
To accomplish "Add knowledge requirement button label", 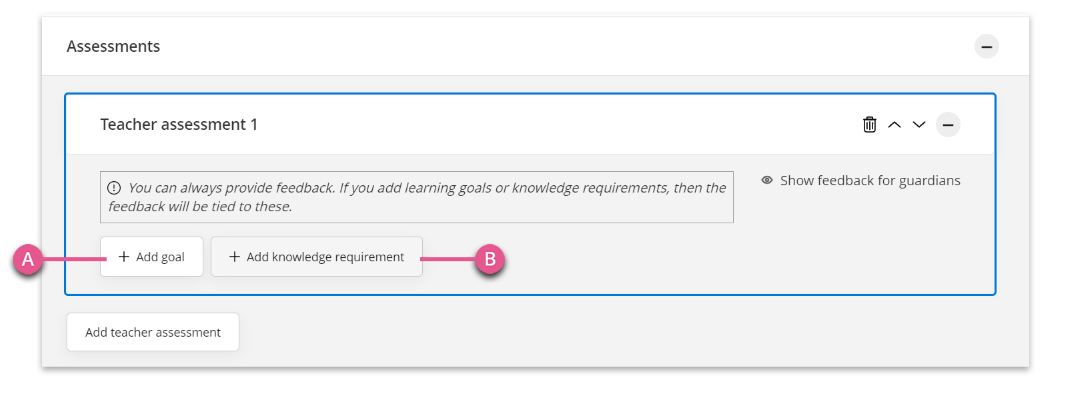I will 325,257.
